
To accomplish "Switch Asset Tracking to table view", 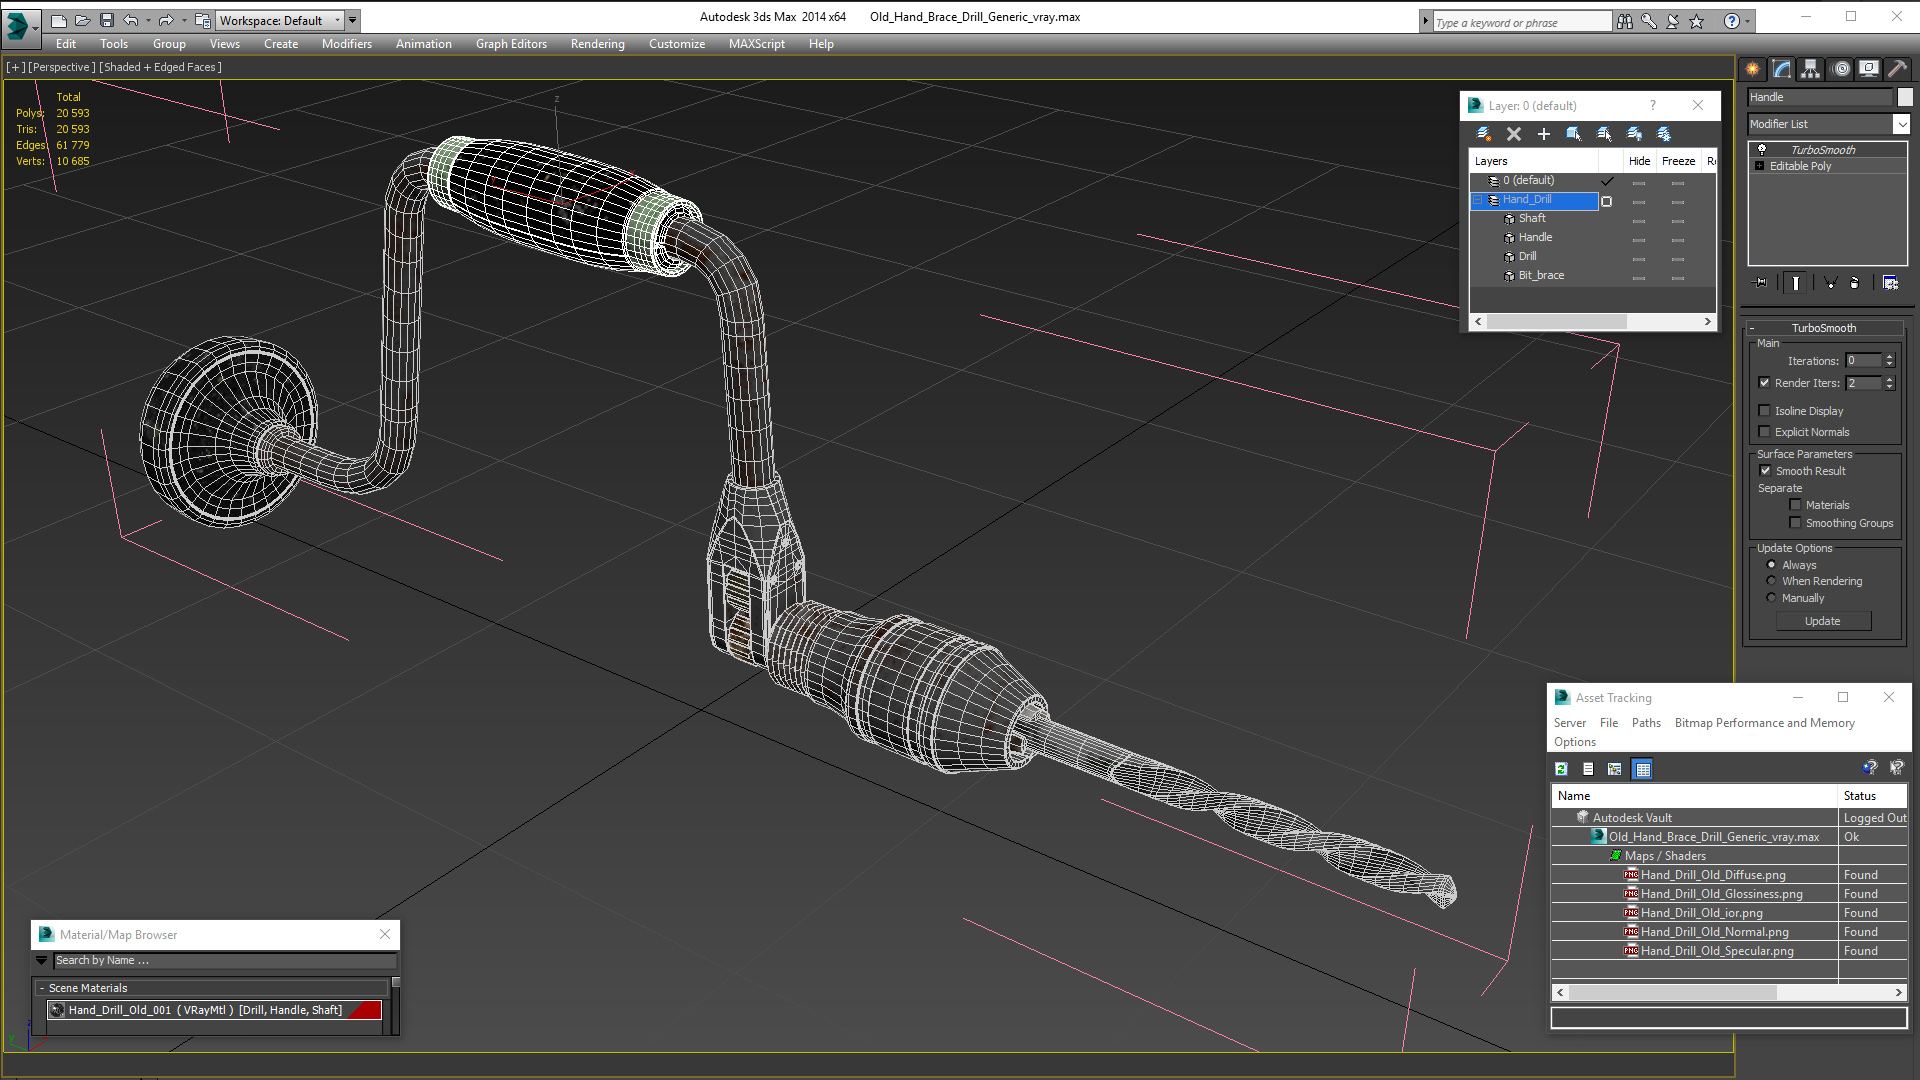I will (x=1642, y=769).
